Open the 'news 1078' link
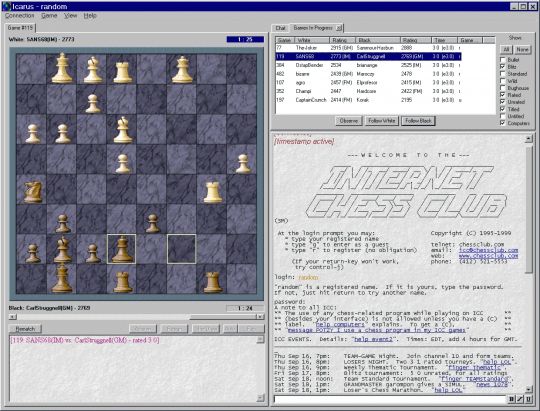Screen dimensions: 540x411 [x=492, y=384]
